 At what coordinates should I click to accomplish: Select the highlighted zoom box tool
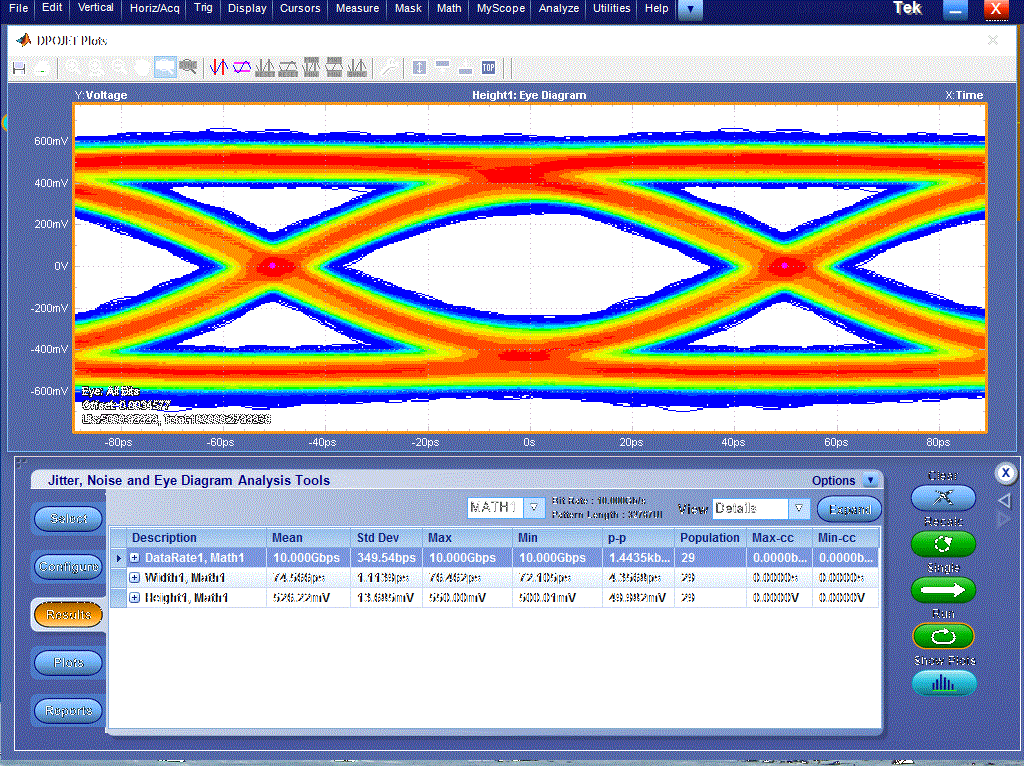tap(165, 67)
